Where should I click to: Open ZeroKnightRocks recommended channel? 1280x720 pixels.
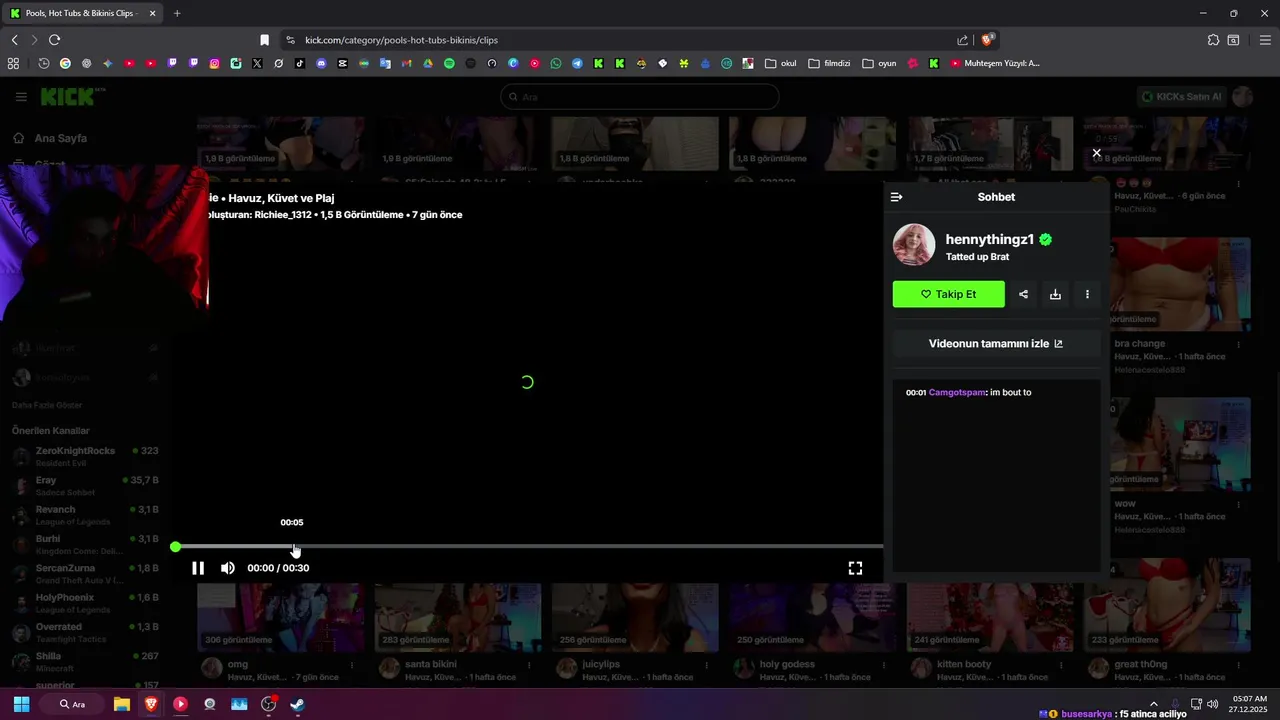coord(85,457)
